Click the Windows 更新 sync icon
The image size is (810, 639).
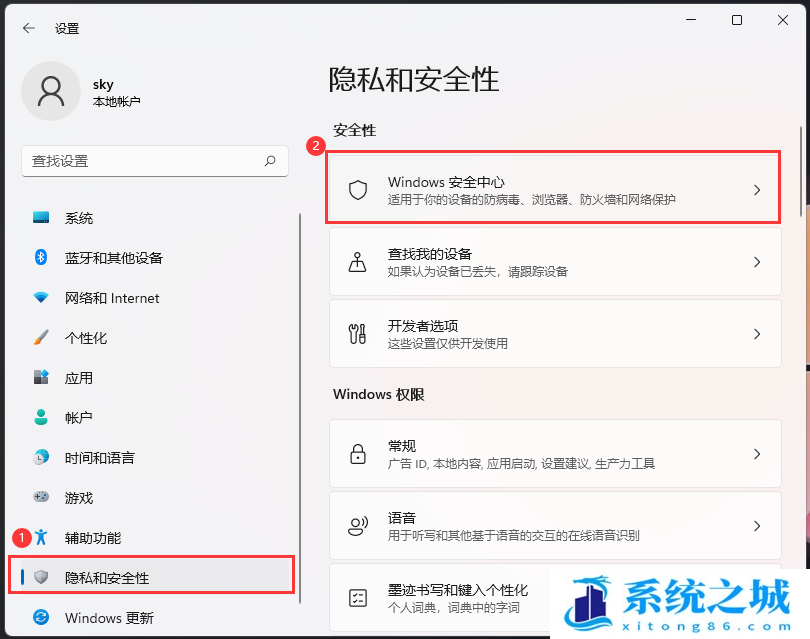[x=41, y=617]
